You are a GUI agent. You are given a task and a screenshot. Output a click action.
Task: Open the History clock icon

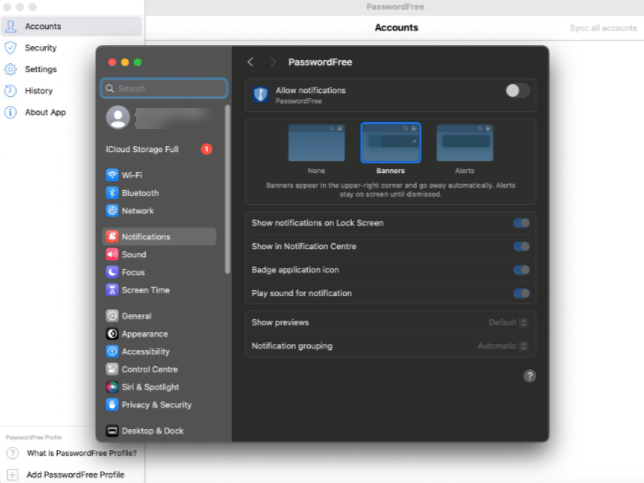pyautogui.click(x=11, y=91)
